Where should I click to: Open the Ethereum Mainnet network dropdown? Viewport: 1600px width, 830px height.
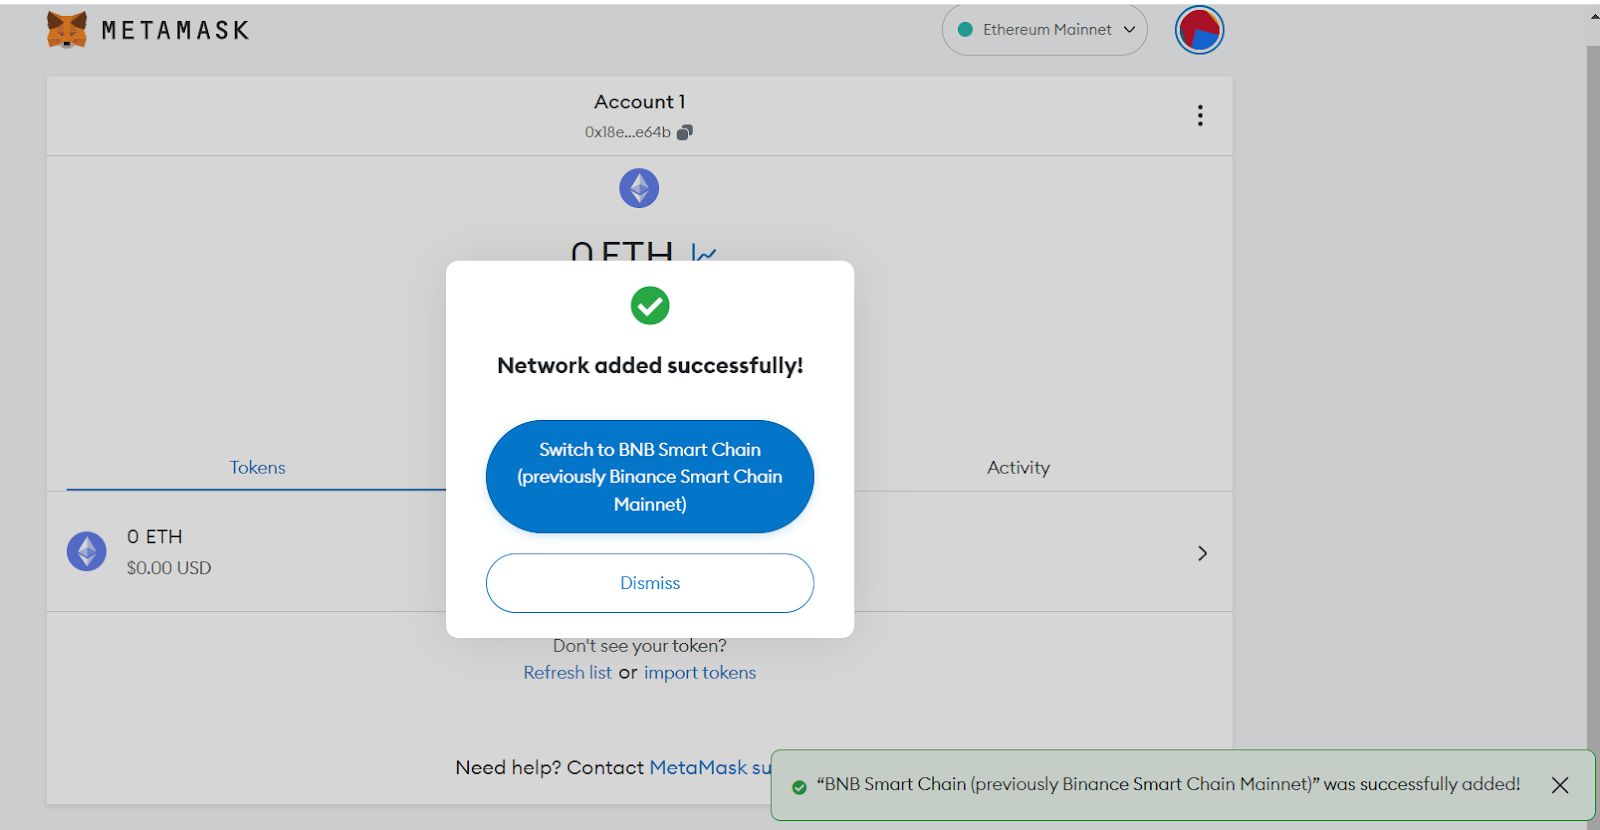[1044, 30]
